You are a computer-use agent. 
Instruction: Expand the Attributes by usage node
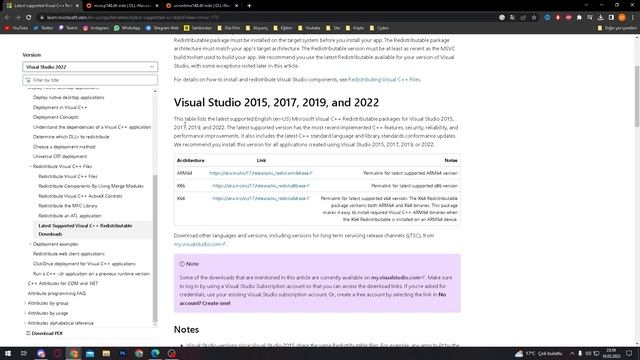[25, 313]
